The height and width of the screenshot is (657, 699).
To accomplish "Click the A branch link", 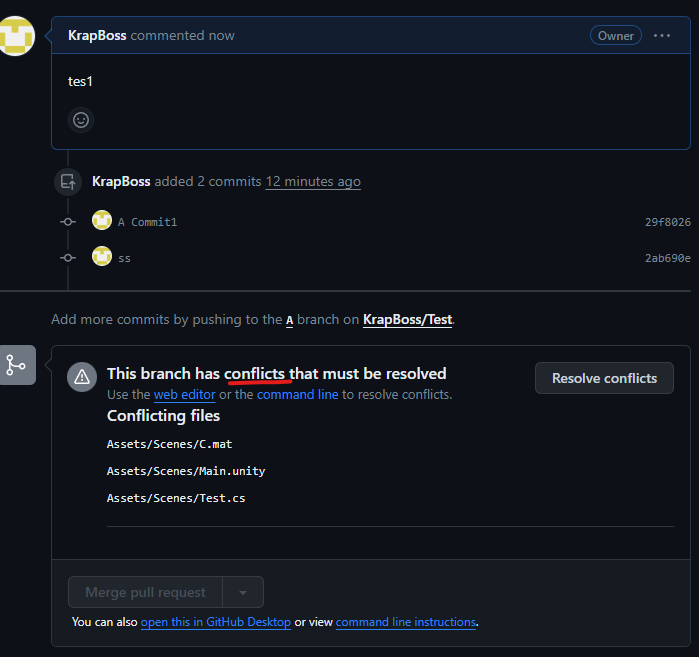I will pos(289,320).
